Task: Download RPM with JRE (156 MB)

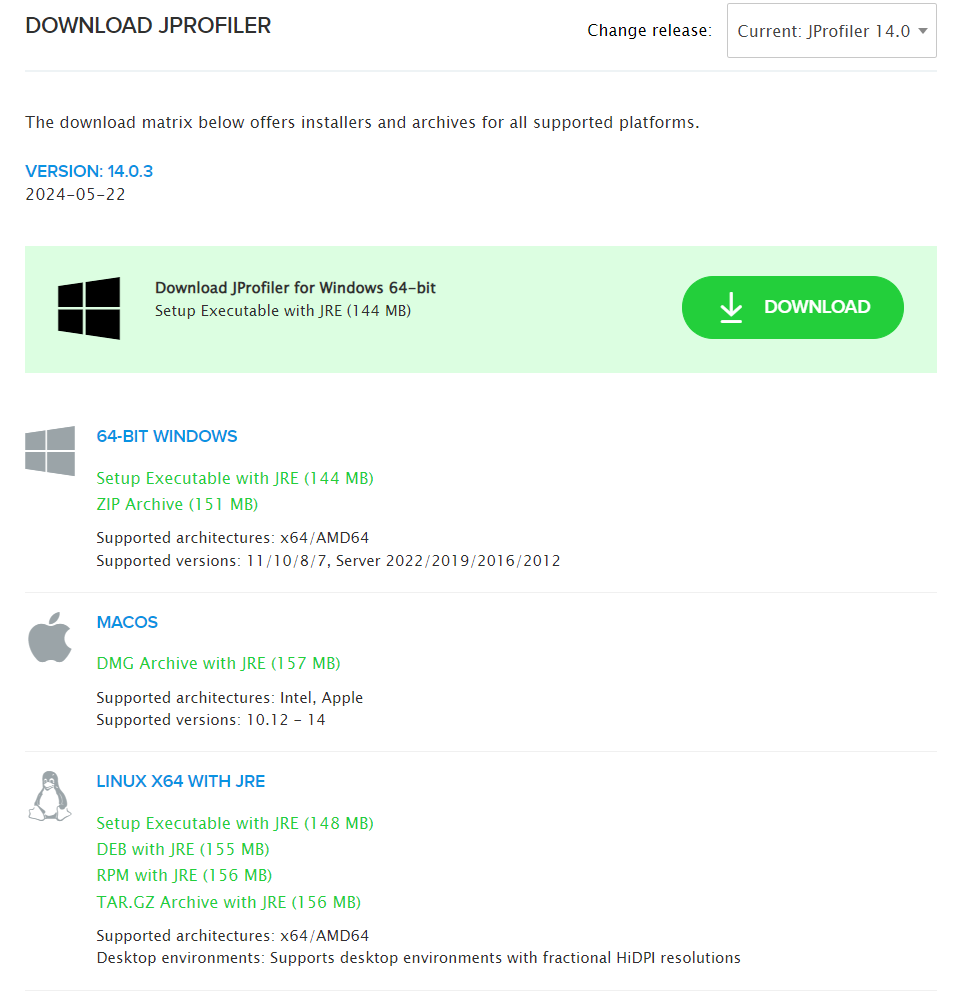Action: pos(184,875)
